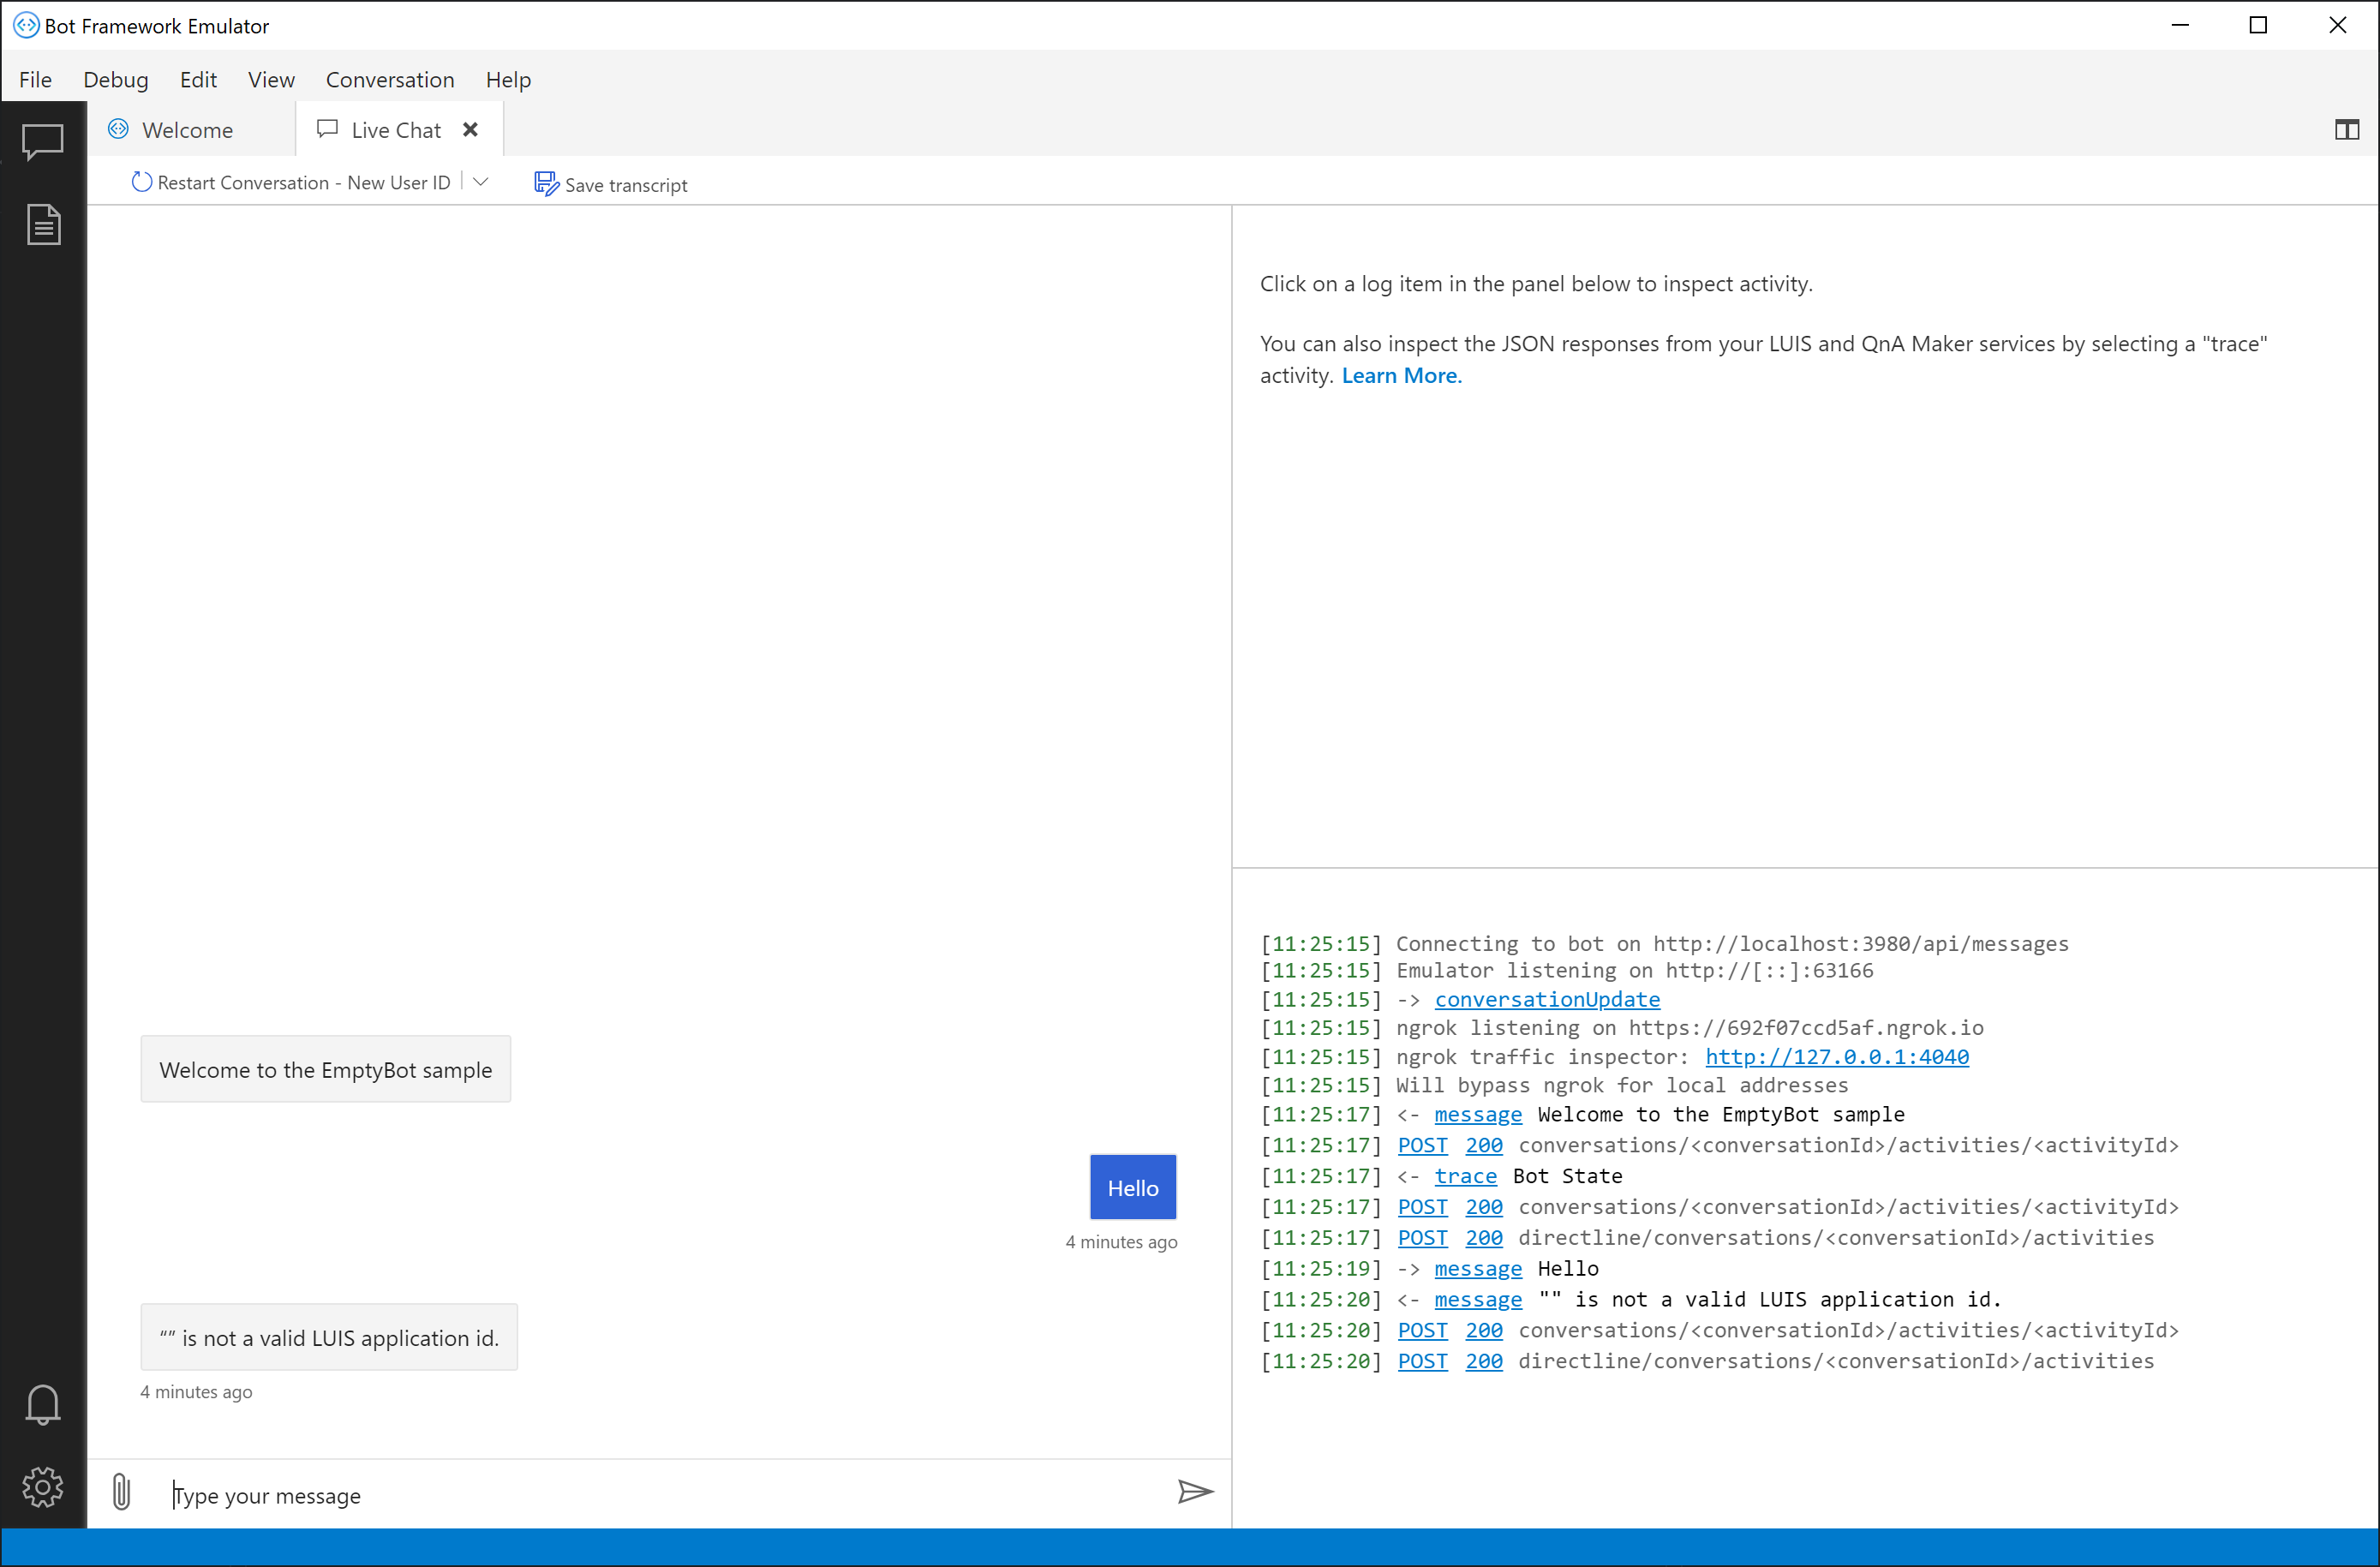Image resolution: width=2380 pixels, height=1567 pixels.
Task: Click the Learn More link
Action: tap(1400, 375)
